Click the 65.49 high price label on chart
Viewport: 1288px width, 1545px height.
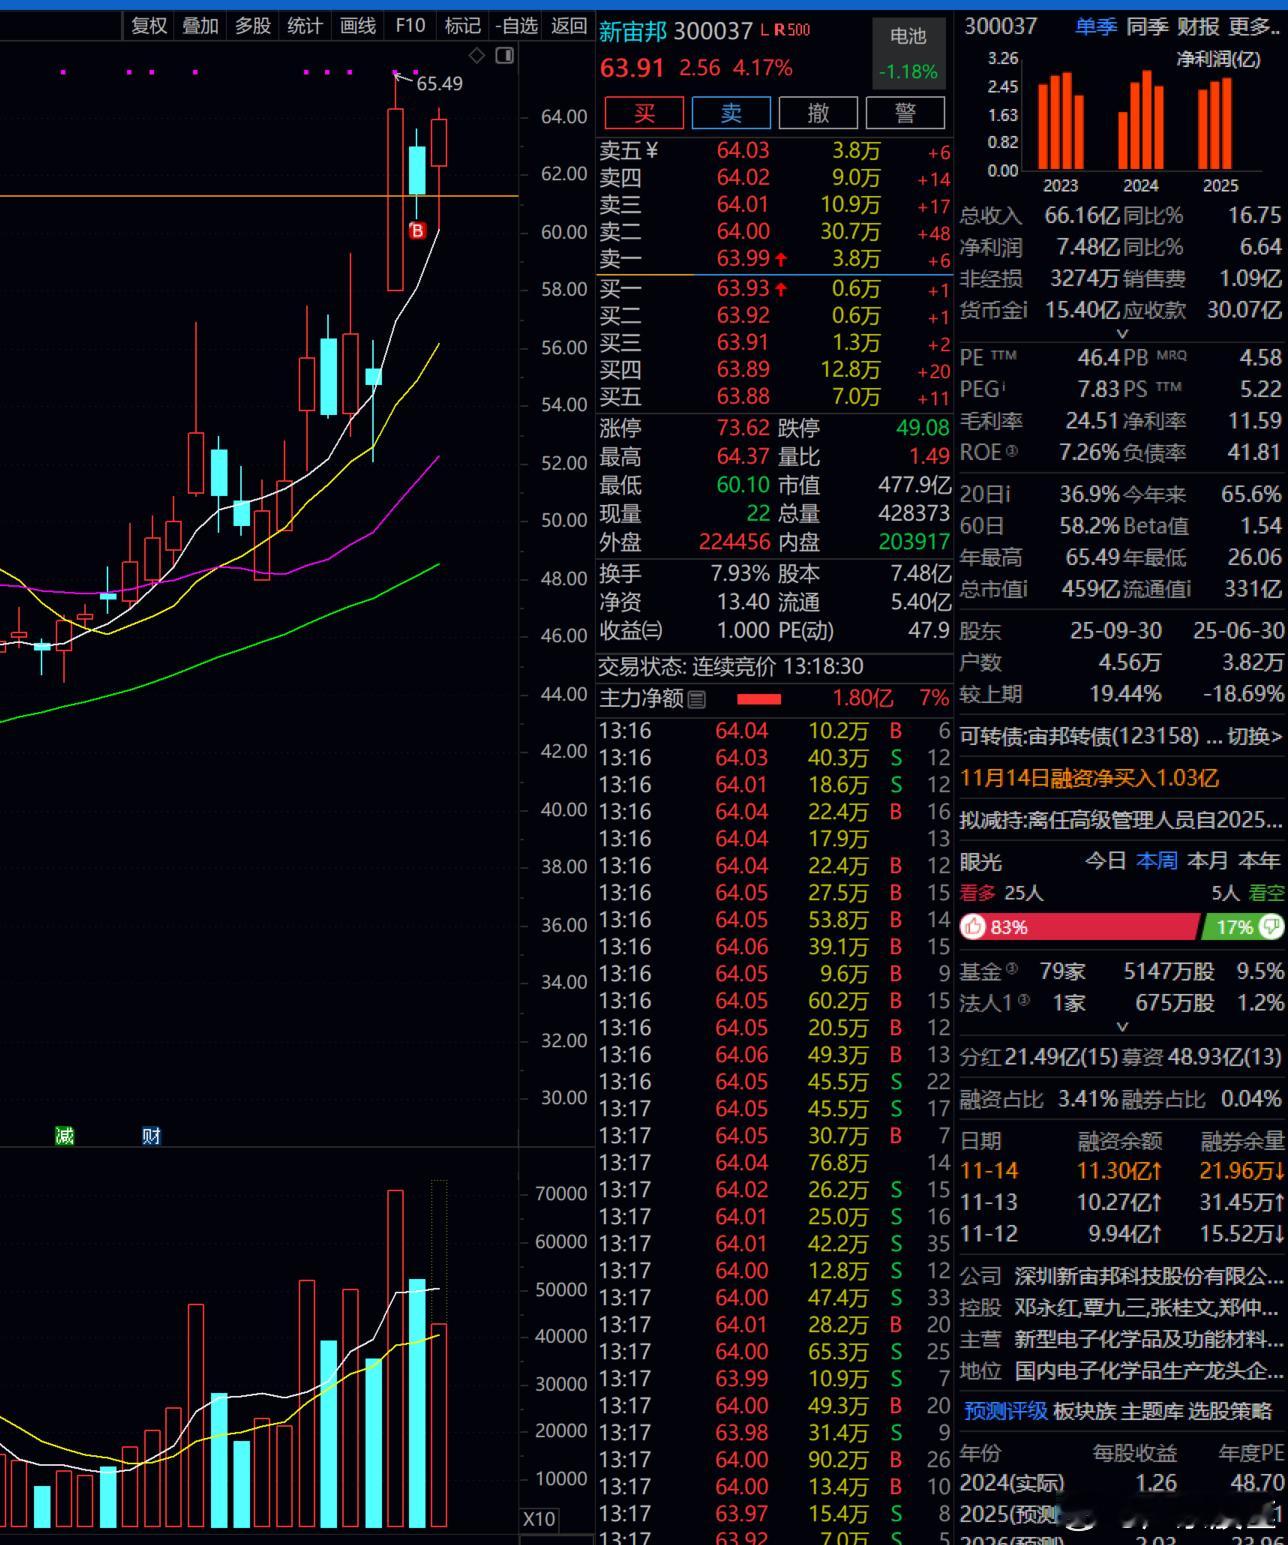[439, 84]
